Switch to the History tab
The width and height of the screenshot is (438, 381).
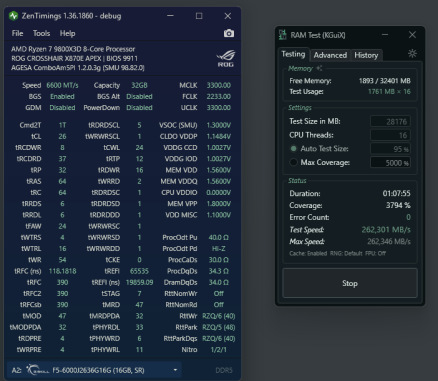366,55
